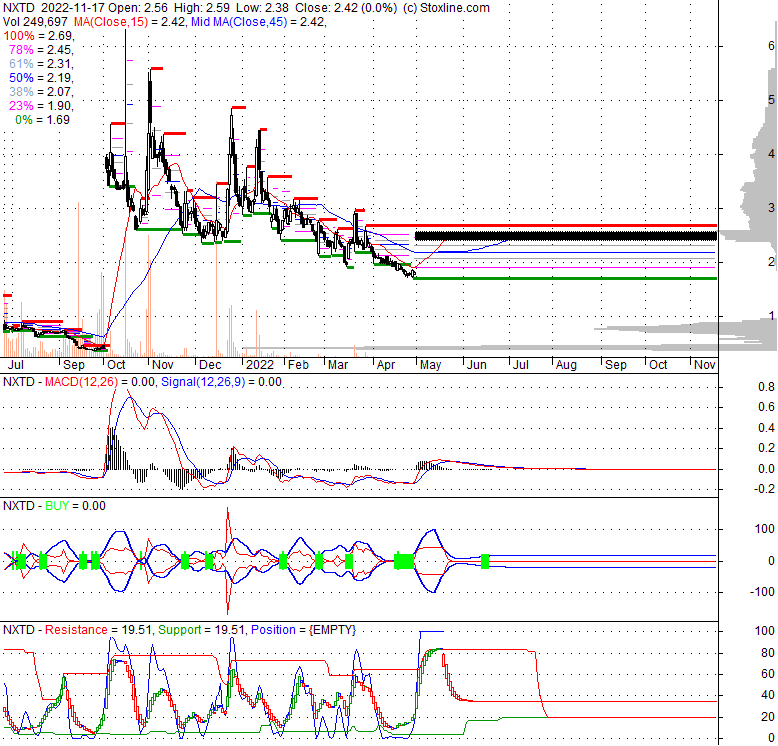Click the "Low: 2.38" value
This screenshot has width=778, height=746.
pos(262,8)
